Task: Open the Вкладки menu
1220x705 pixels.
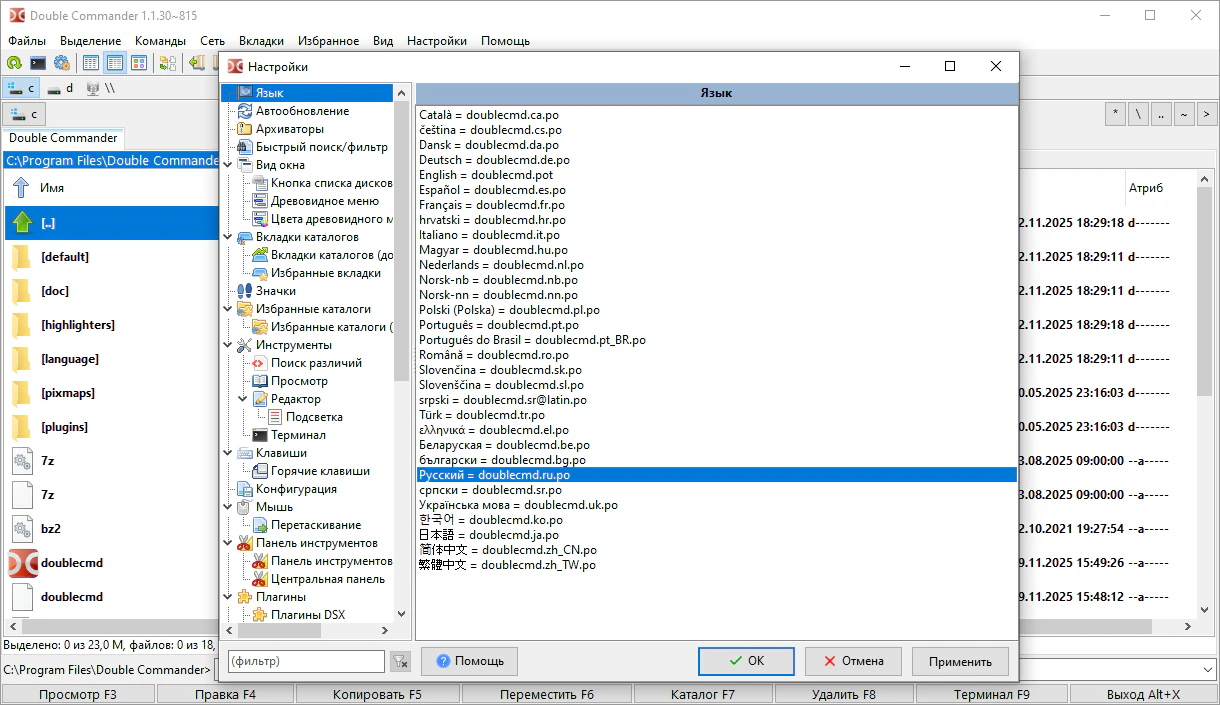Action: coord(261,41)
